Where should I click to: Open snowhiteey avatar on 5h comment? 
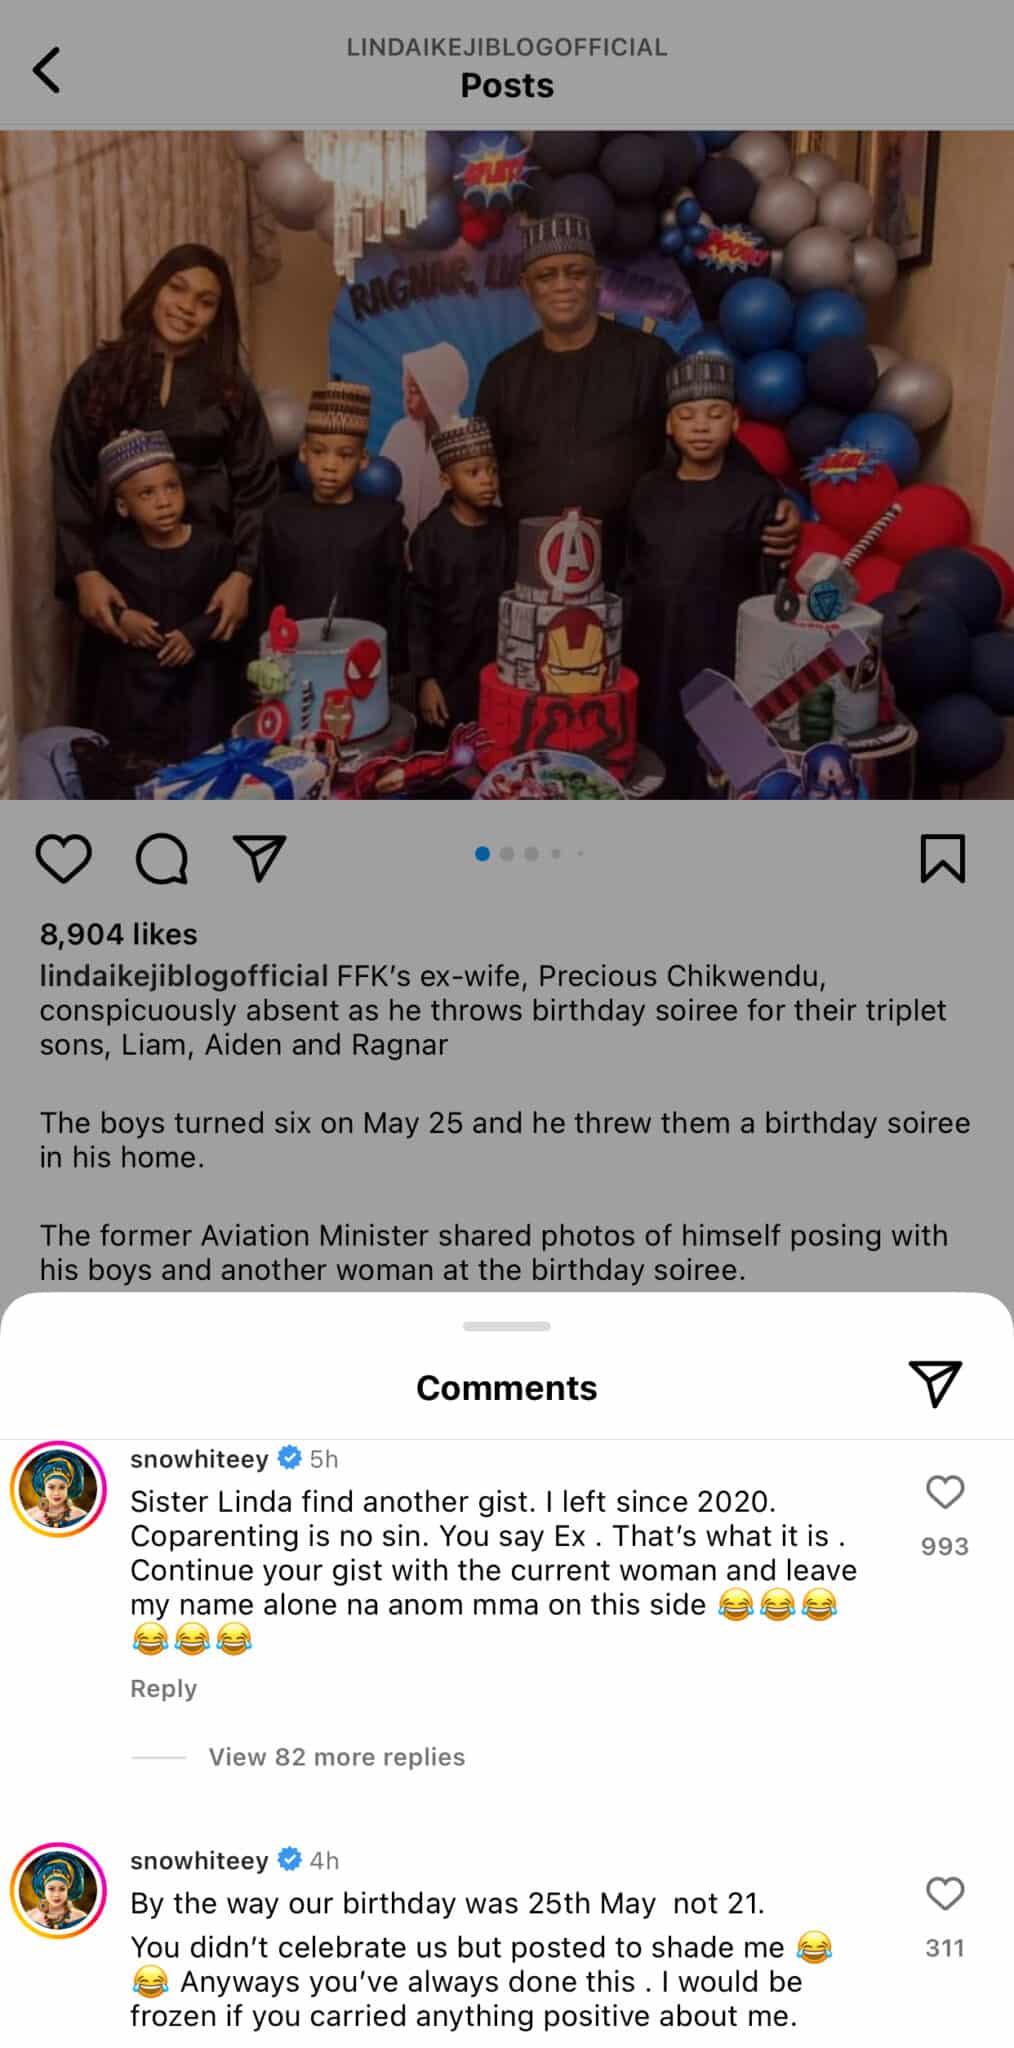58,1489
